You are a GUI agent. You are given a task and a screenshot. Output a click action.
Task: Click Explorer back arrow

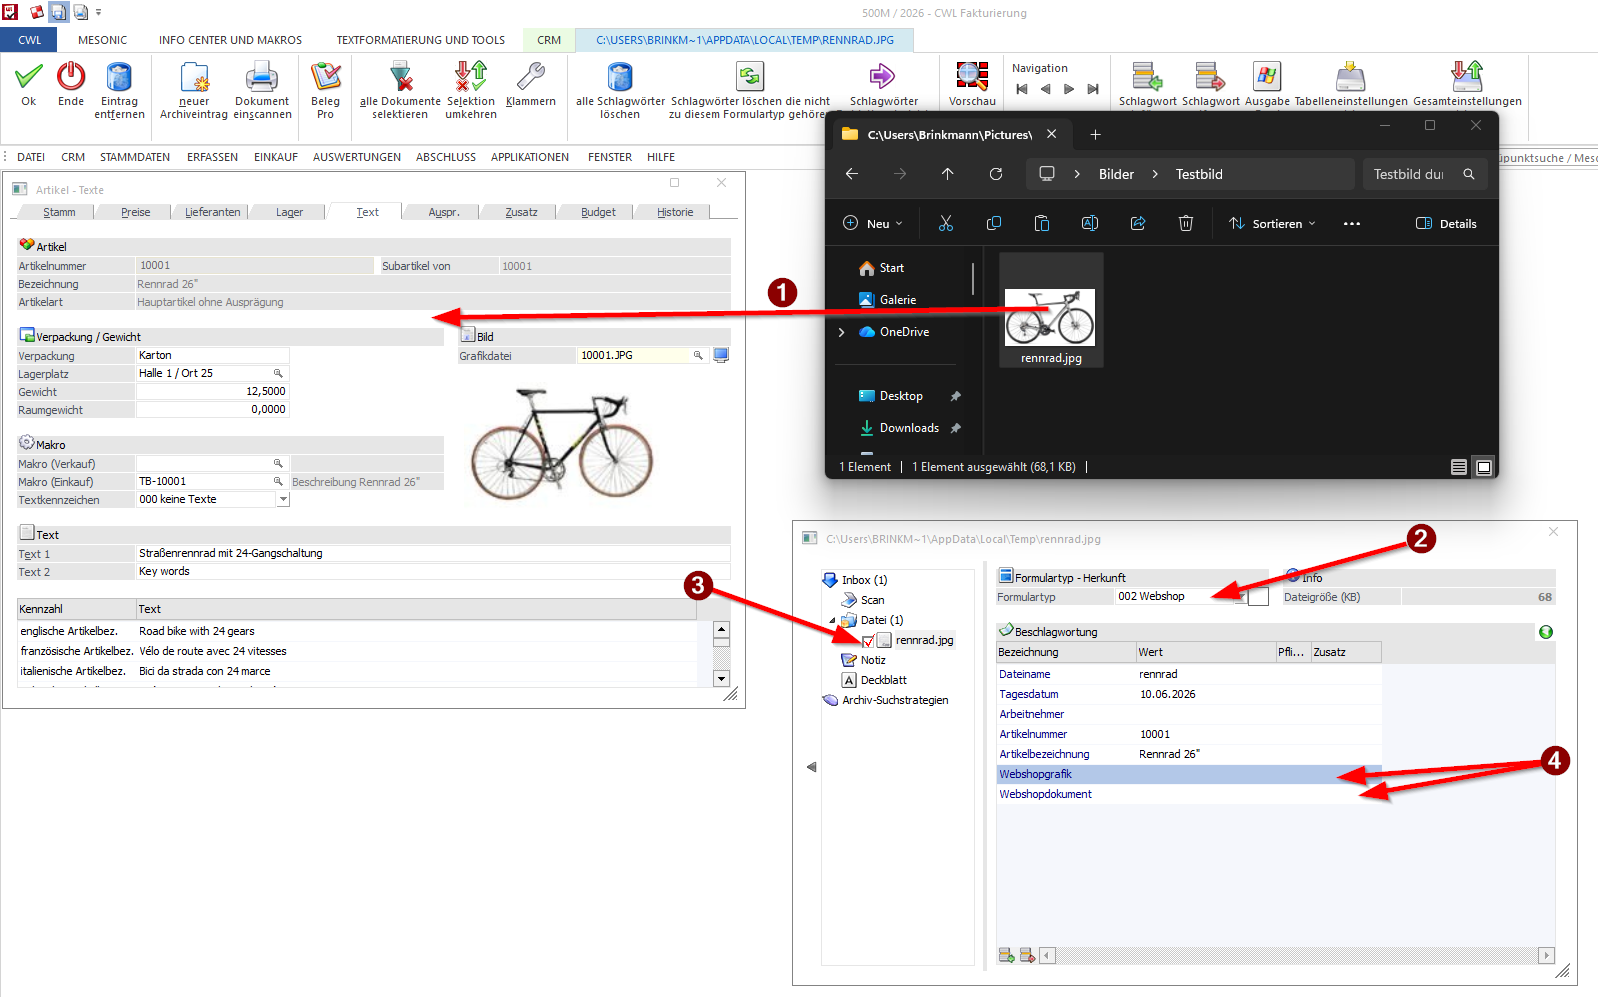[x=852, y=174]
